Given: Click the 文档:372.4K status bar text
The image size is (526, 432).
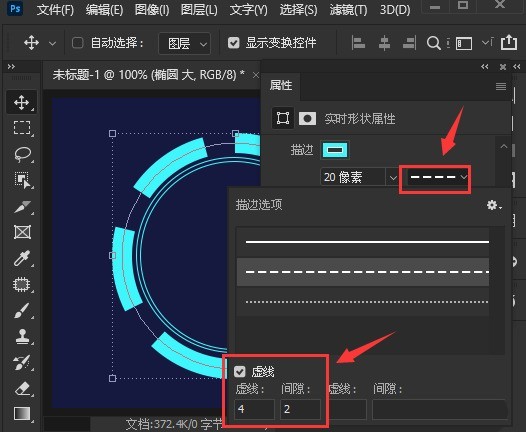Looking at the screenshot, I should [174, 425].
